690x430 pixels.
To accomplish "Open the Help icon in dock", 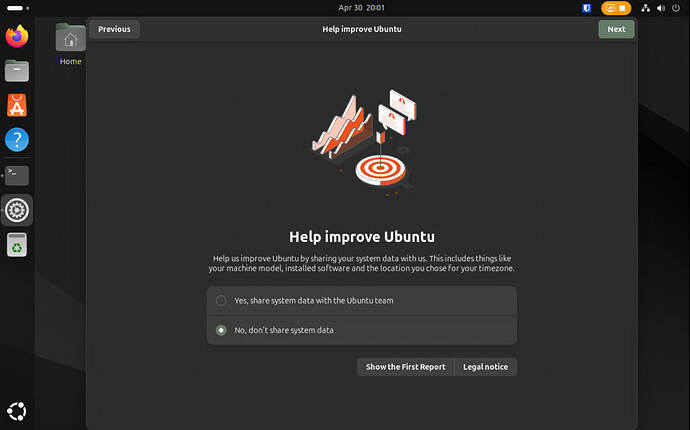I will click(x=17, y=140).
